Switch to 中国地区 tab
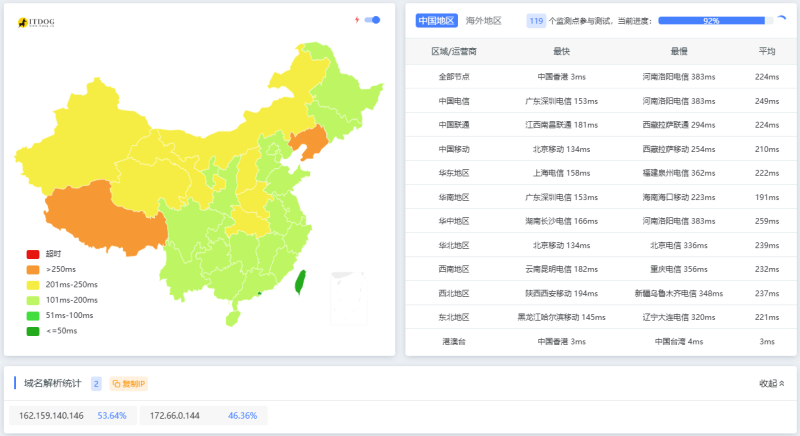The height and width of the screenshot is (436, 800). pyautogui.click(x=436, y=21)
